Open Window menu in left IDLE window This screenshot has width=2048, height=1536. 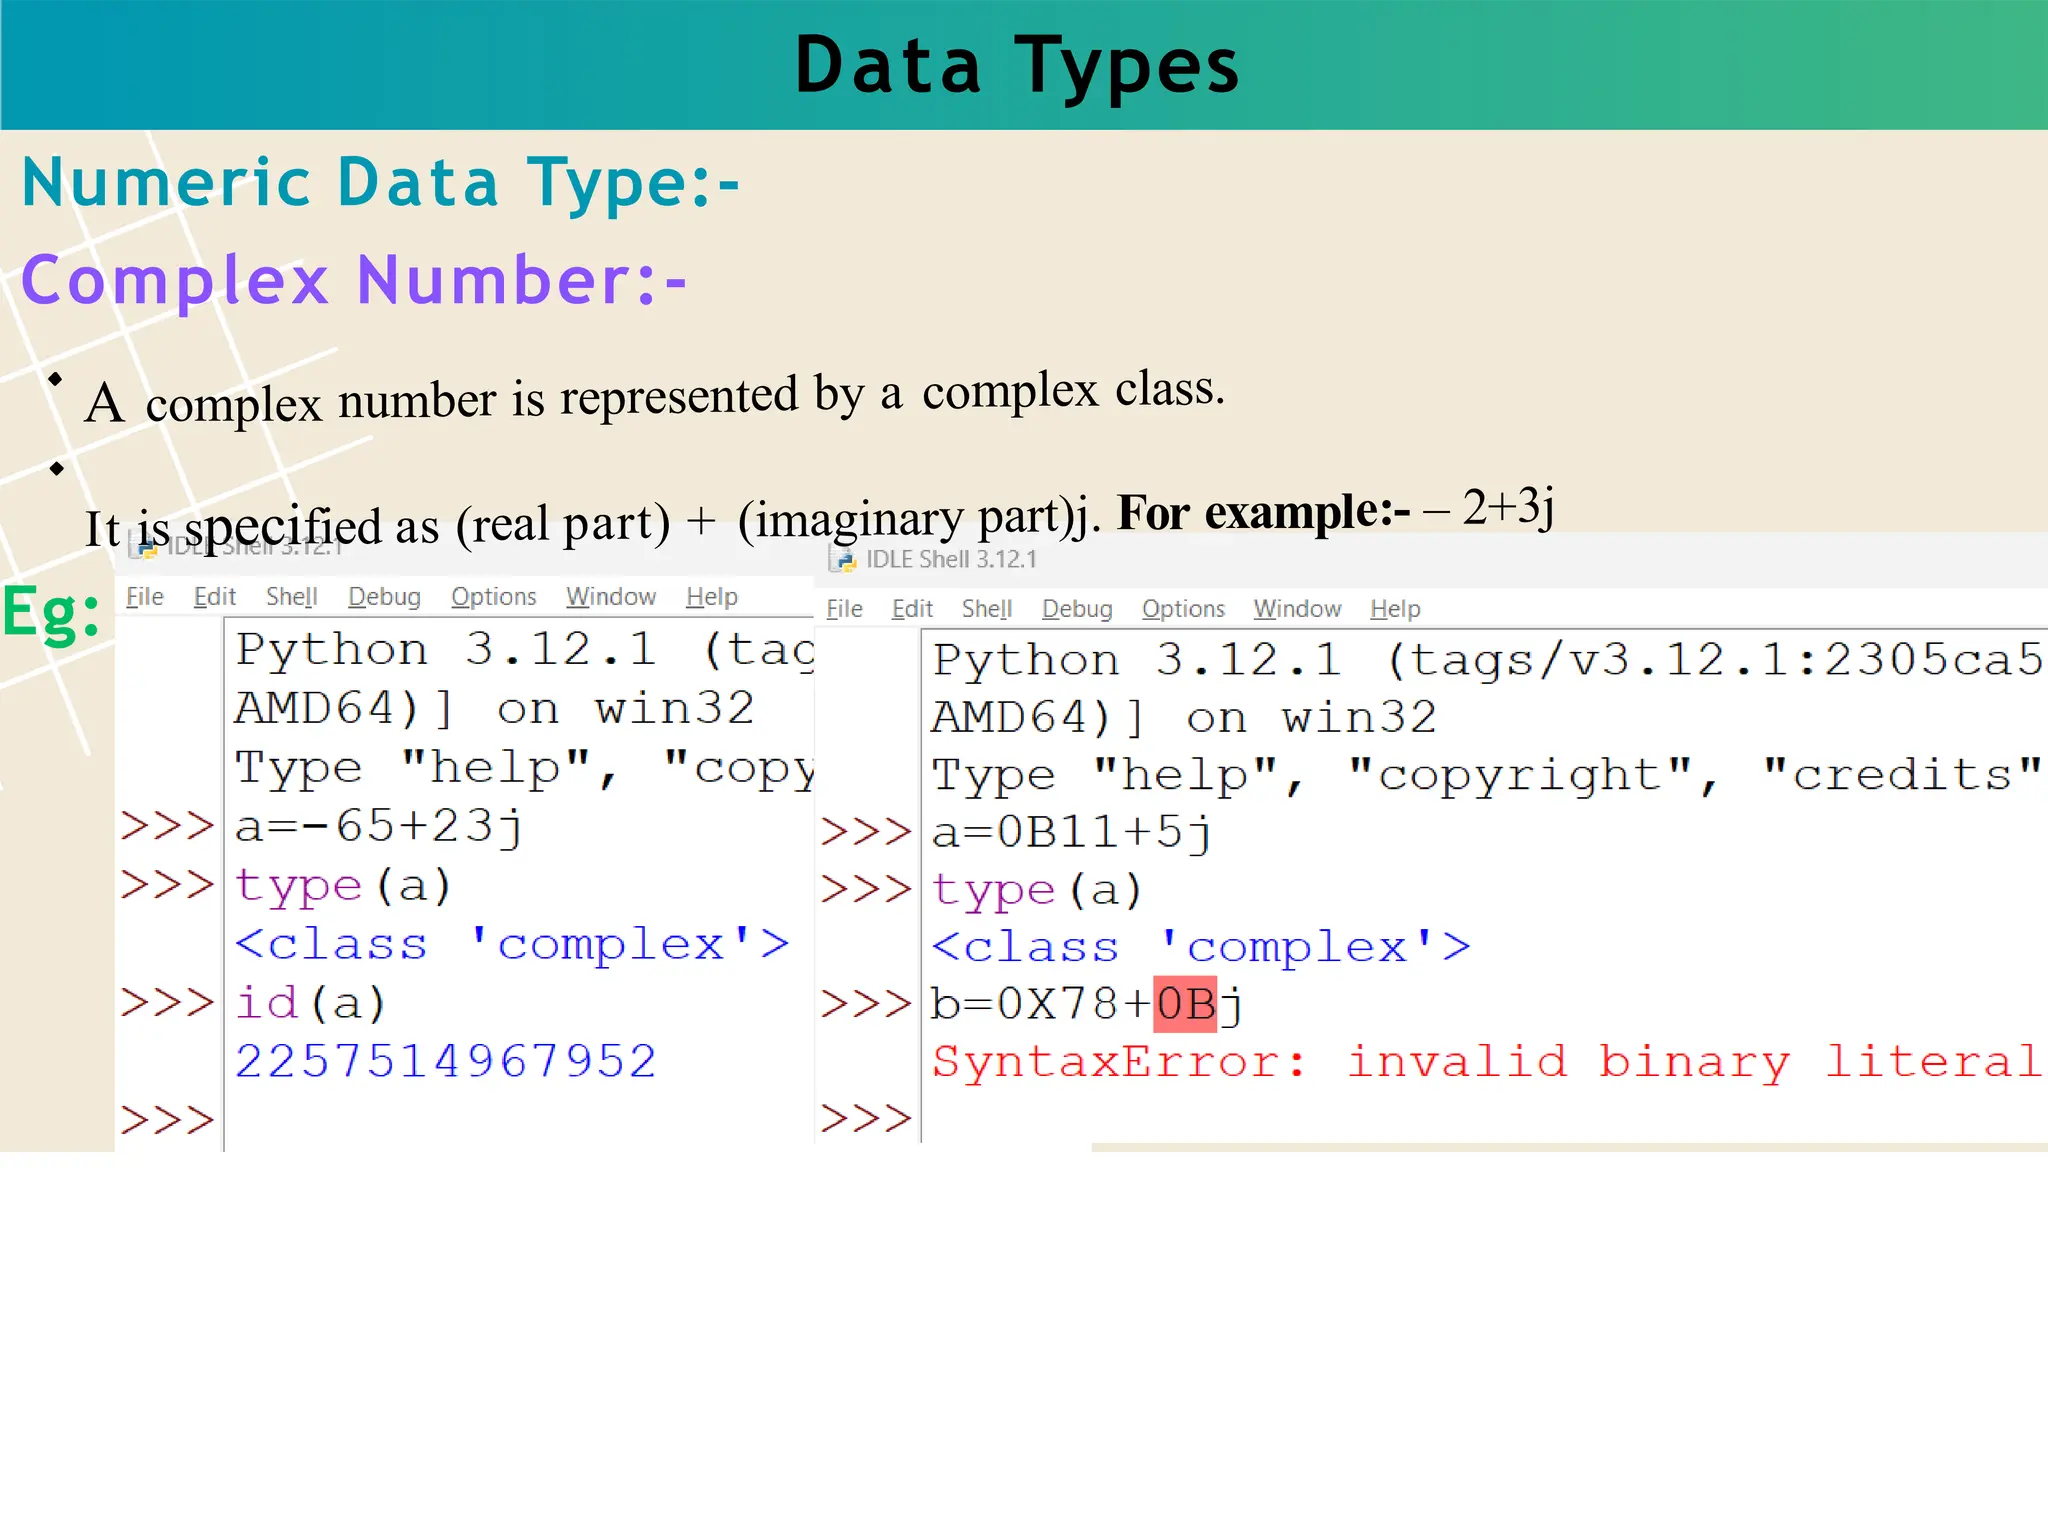(610, 597)
